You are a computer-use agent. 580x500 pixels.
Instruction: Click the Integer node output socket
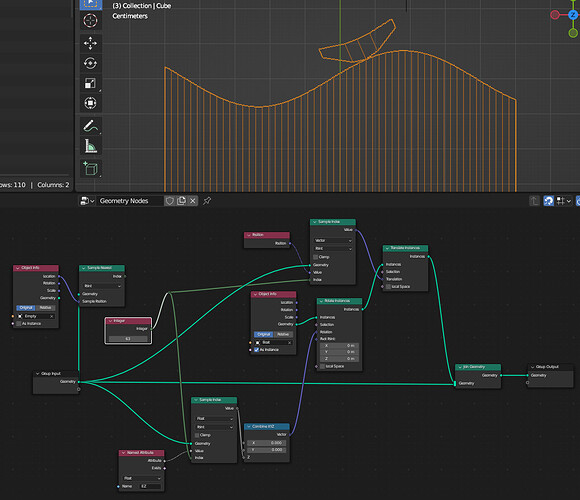tap(152, 328)
